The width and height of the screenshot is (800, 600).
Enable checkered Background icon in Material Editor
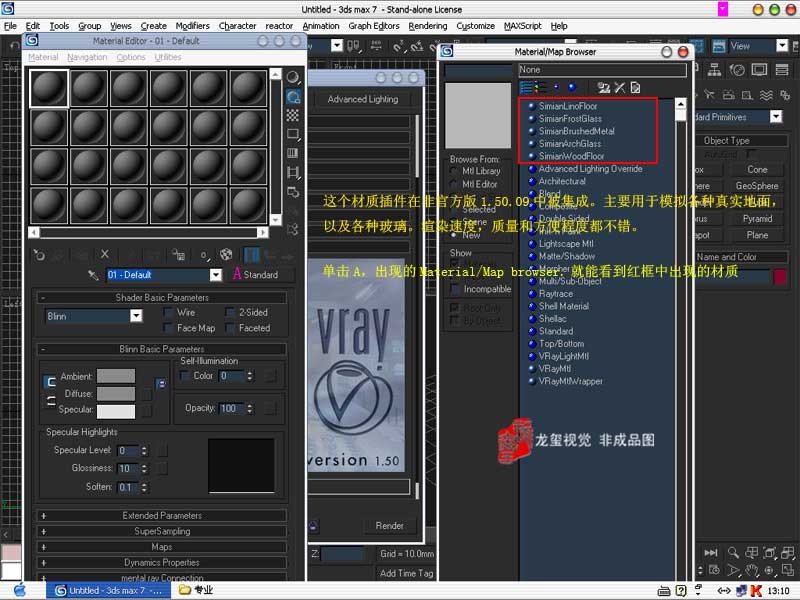point(293,115)
